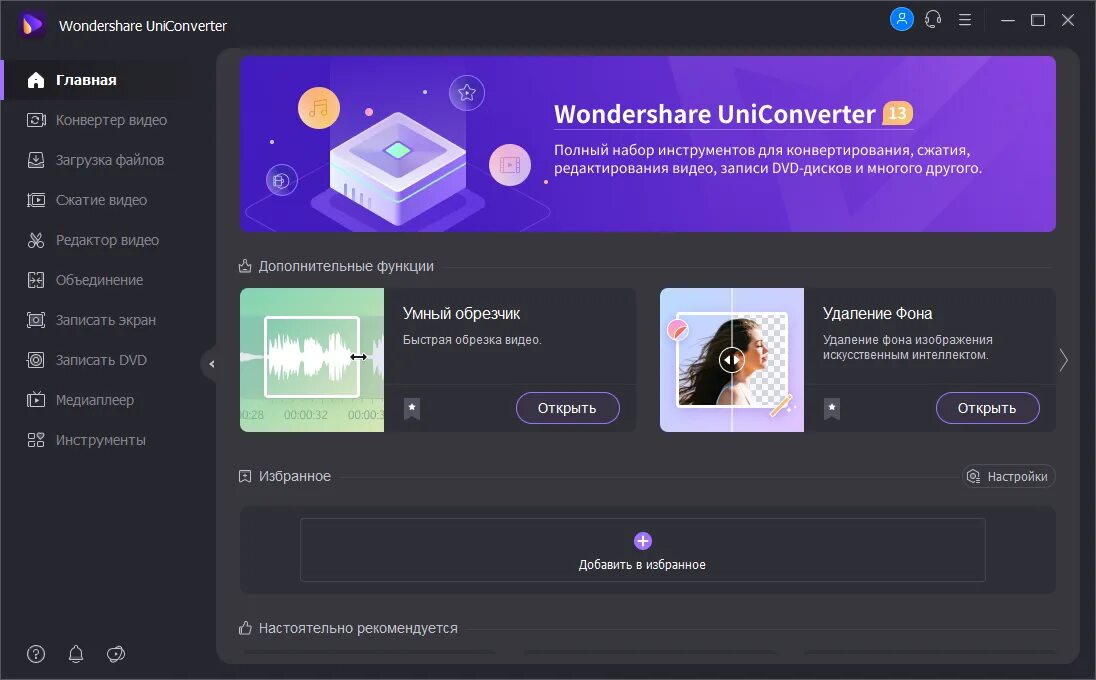
Task: Open the notifications bell icon
Action: (75, 654)
